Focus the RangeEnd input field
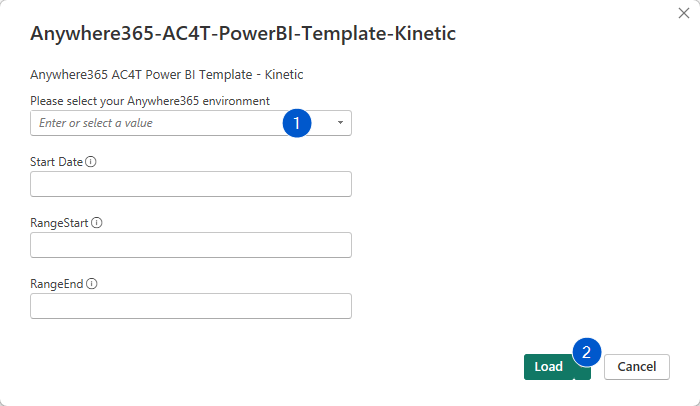Image resolution: width=700 pixels, height=406 pixels. click(x=191, y=306)
